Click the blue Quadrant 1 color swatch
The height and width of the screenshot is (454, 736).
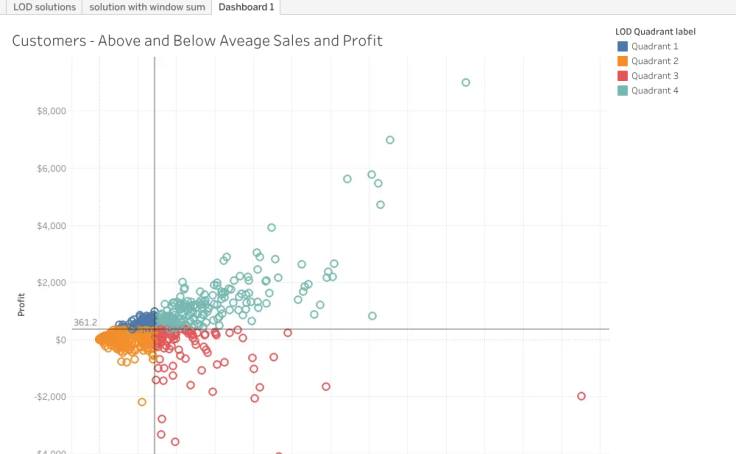point(622,46)
